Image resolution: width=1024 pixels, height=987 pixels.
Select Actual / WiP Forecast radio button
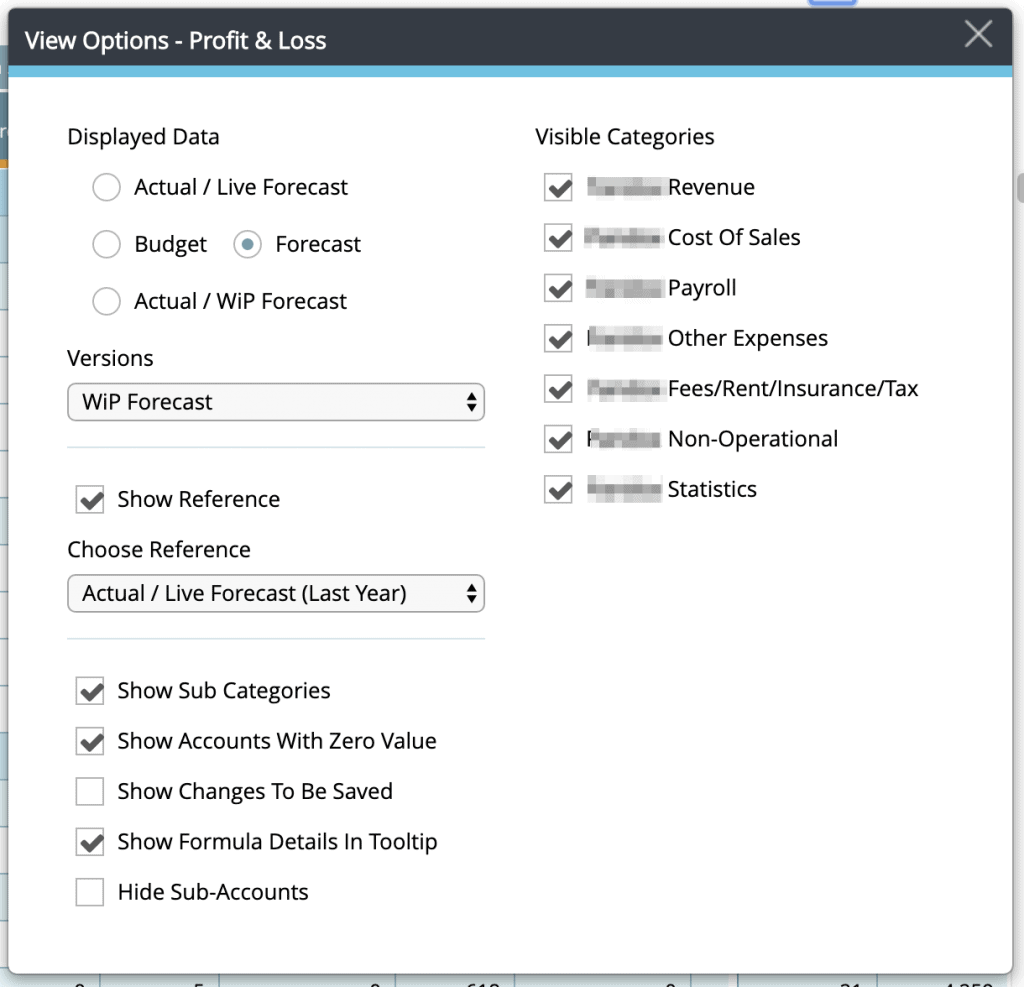point(107,302)
